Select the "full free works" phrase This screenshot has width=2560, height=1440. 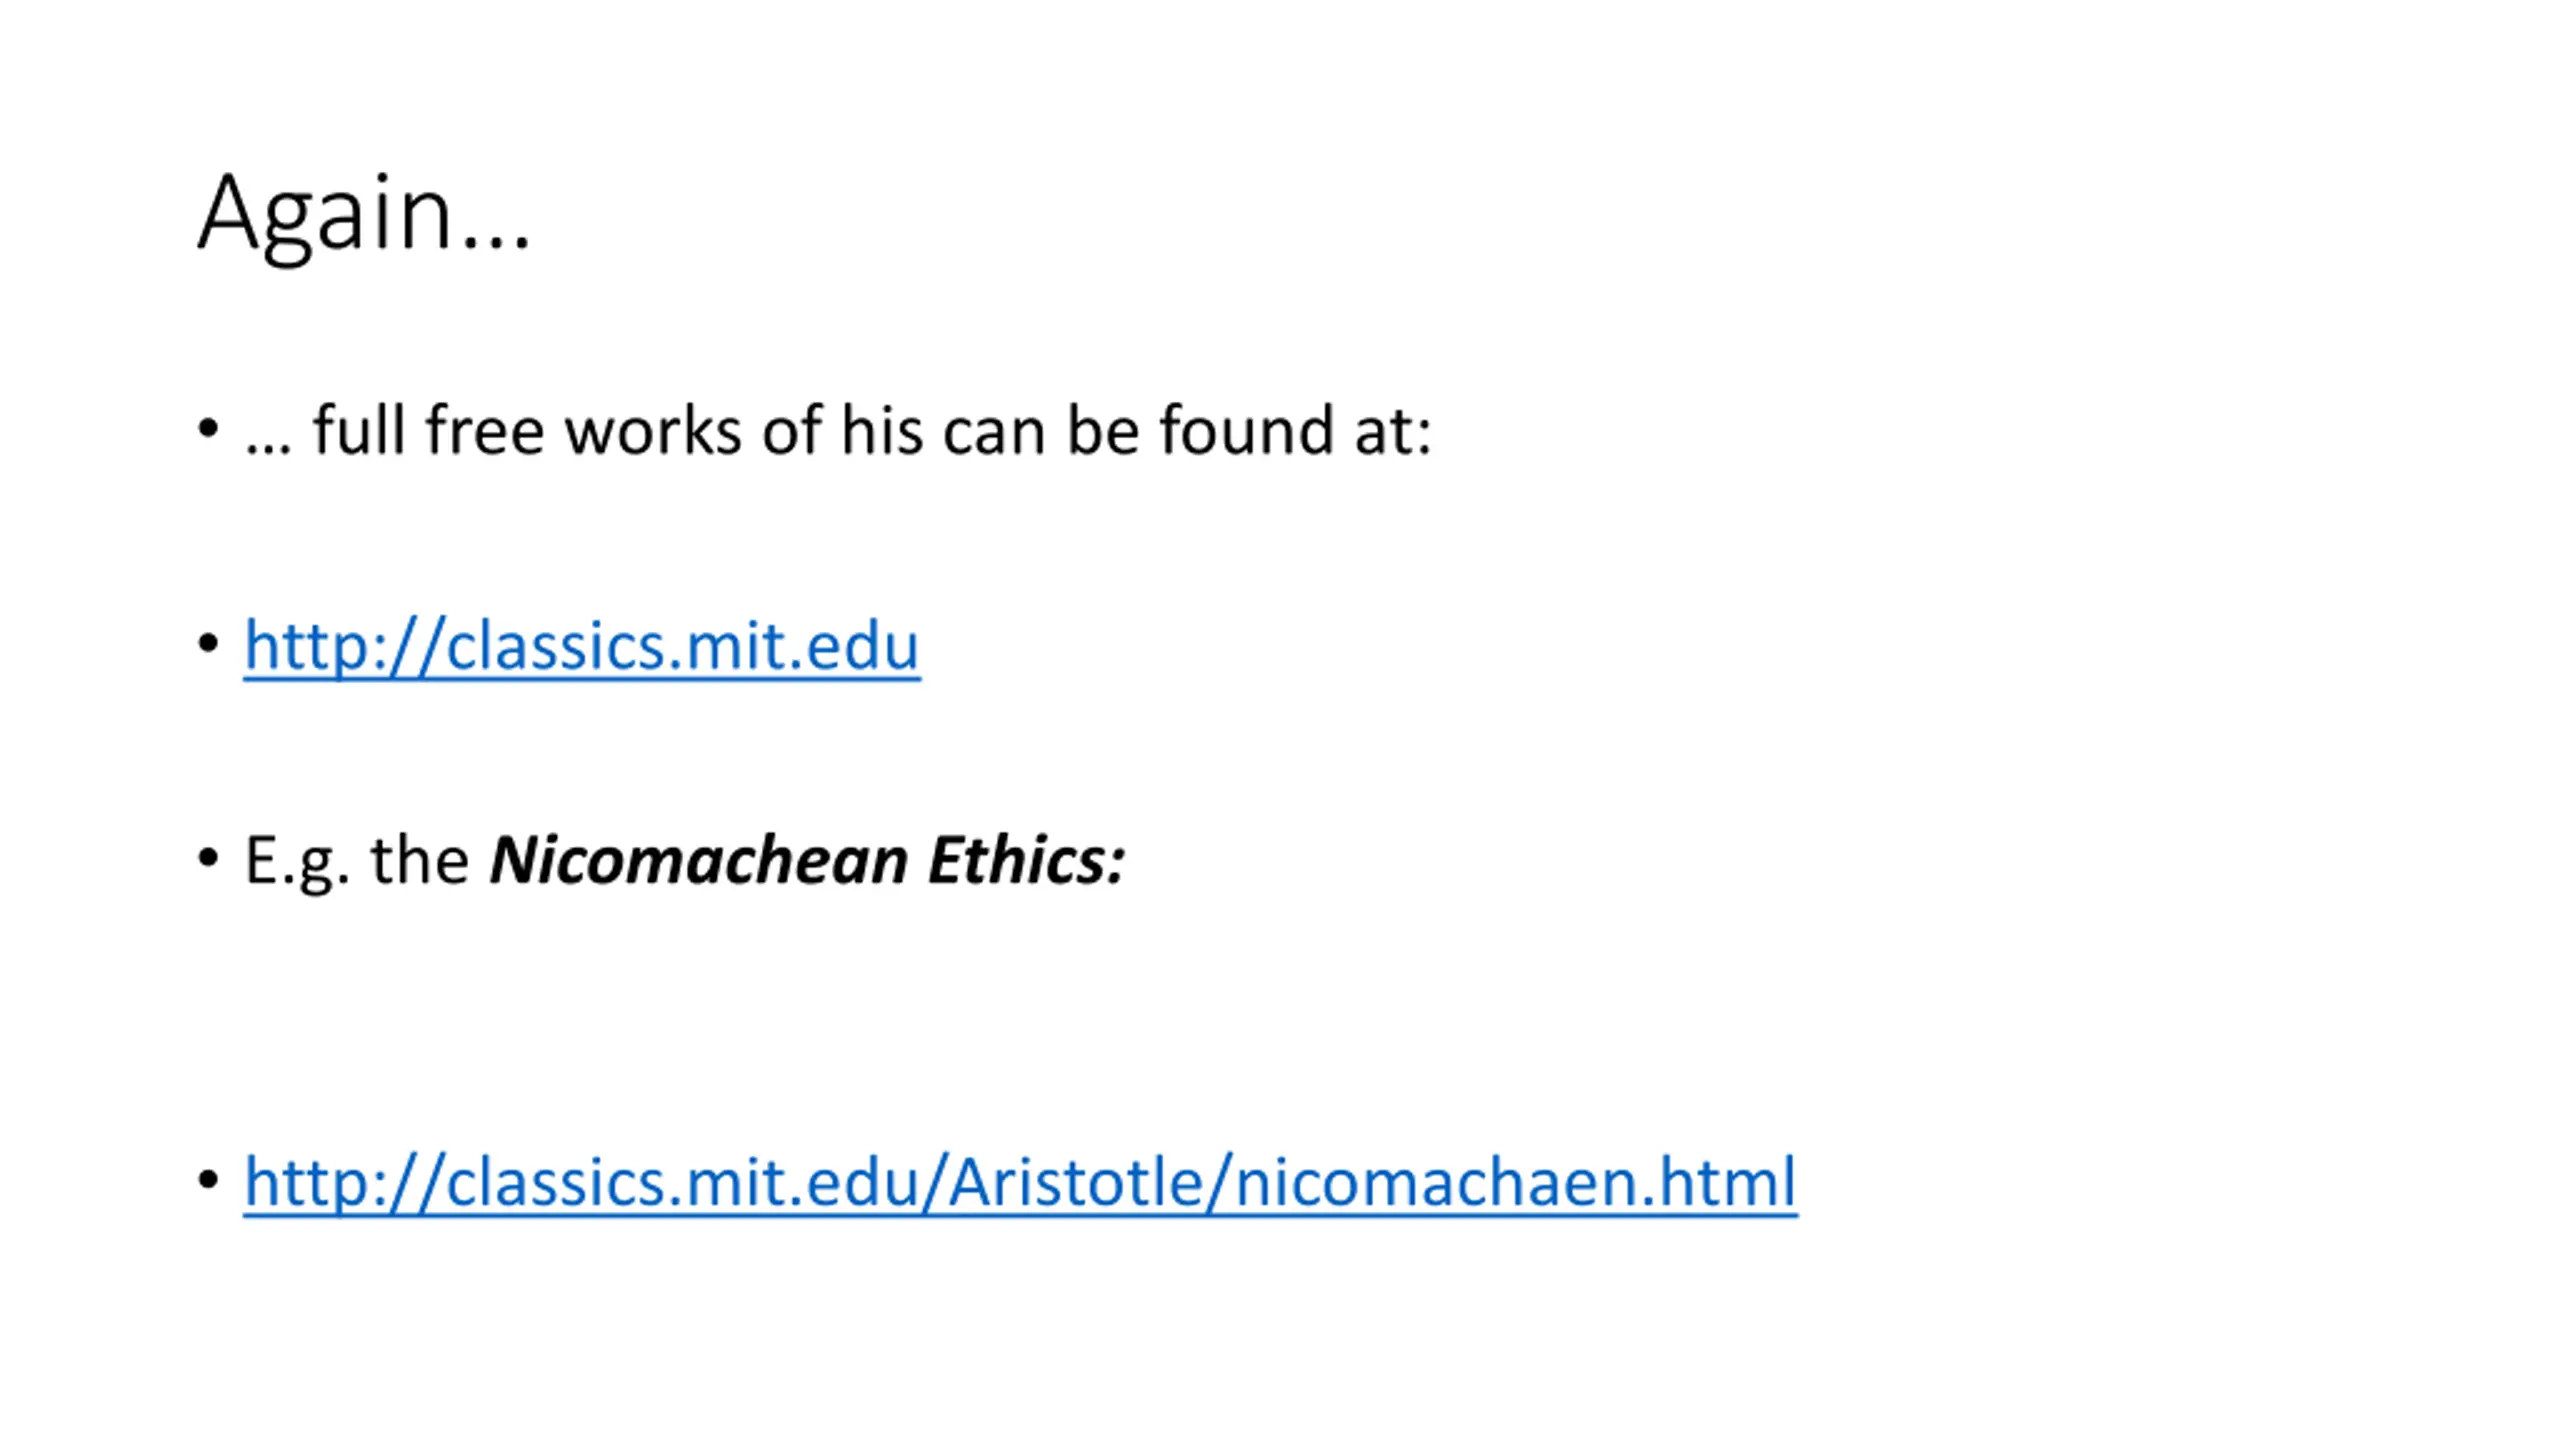[528, 430]
